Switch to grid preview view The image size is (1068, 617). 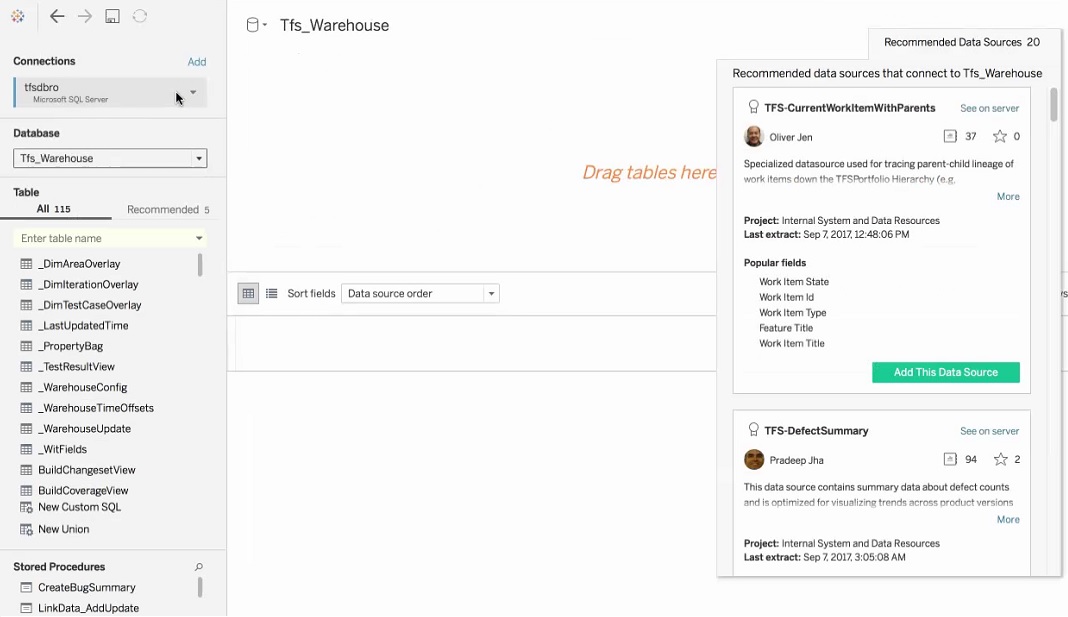pyautogui.click(x=248, y=294)
